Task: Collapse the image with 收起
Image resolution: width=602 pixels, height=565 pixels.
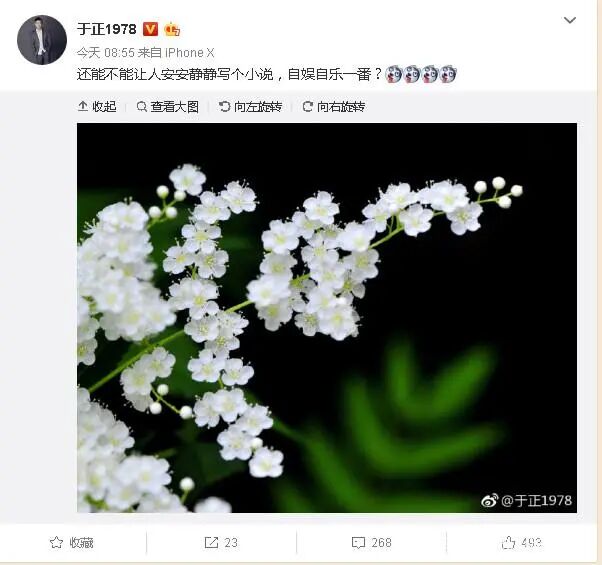Action: [97, 106]
